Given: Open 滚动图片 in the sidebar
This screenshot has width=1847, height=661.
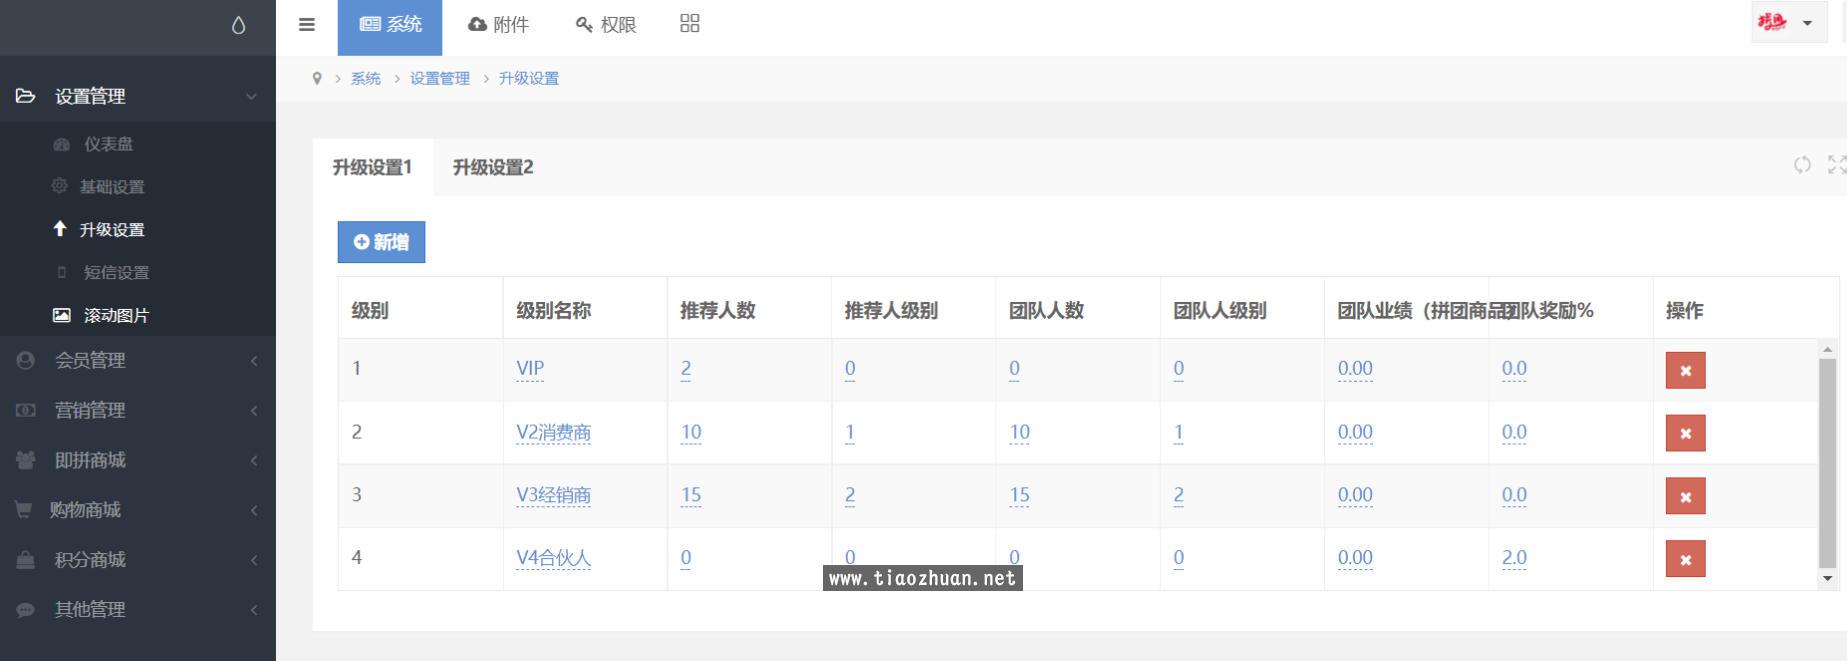Looking at the screenshot, I should click(116, 315).
